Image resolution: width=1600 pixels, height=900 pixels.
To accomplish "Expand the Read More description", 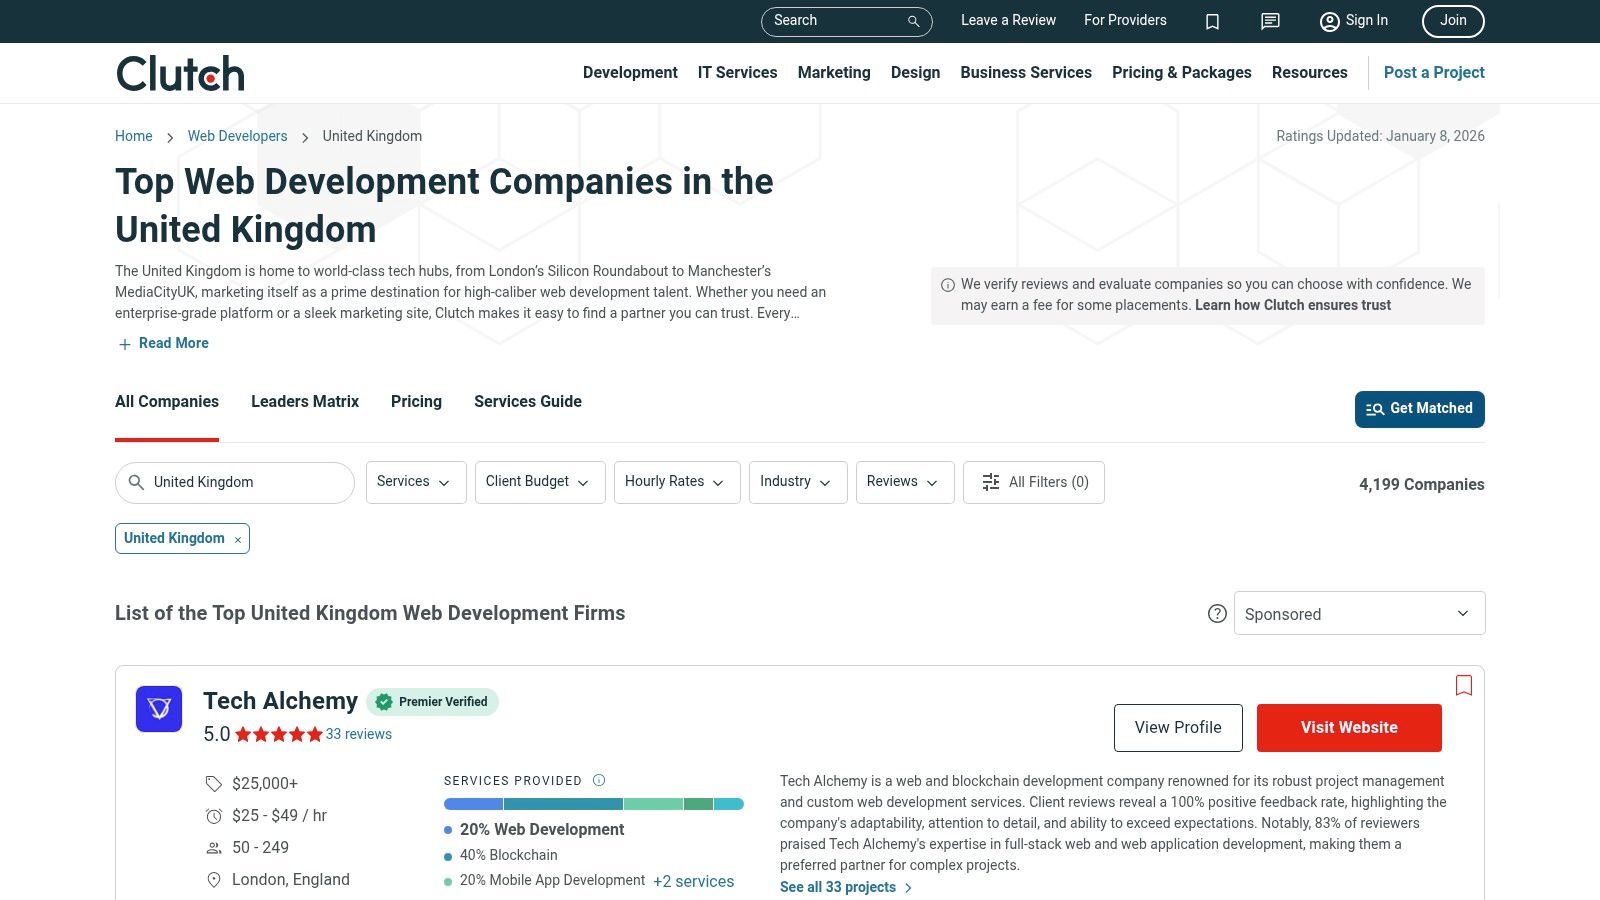I will point(162,343).
